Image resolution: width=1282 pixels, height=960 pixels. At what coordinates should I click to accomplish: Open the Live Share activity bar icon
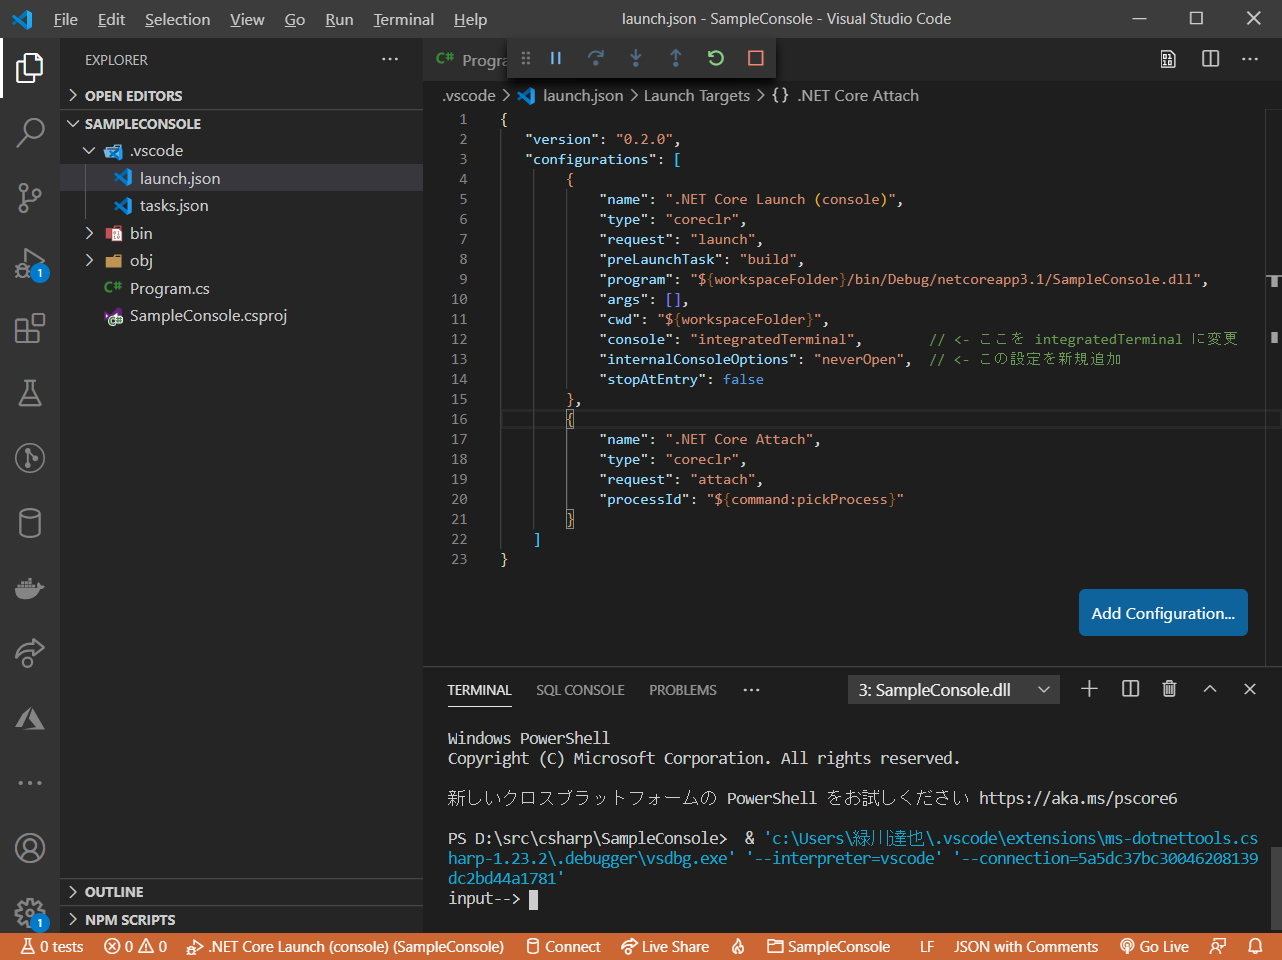click(30, 653)
